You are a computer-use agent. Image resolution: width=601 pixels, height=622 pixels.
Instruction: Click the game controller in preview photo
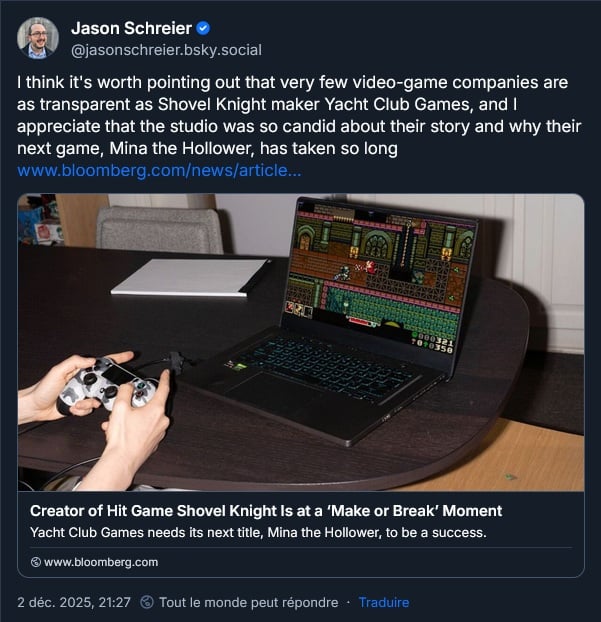click(x=108, y=385)
